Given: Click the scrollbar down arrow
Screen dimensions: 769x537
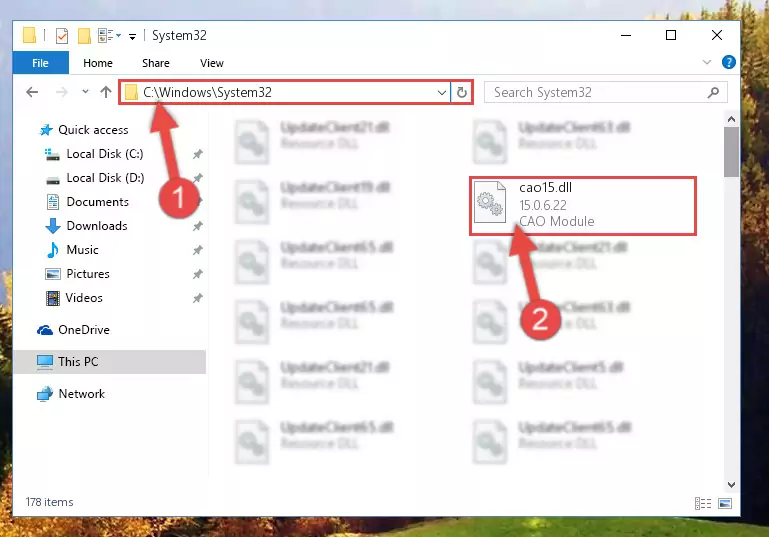Looking at the screenshot, I should pyautogui.click(x=731, y=485).
